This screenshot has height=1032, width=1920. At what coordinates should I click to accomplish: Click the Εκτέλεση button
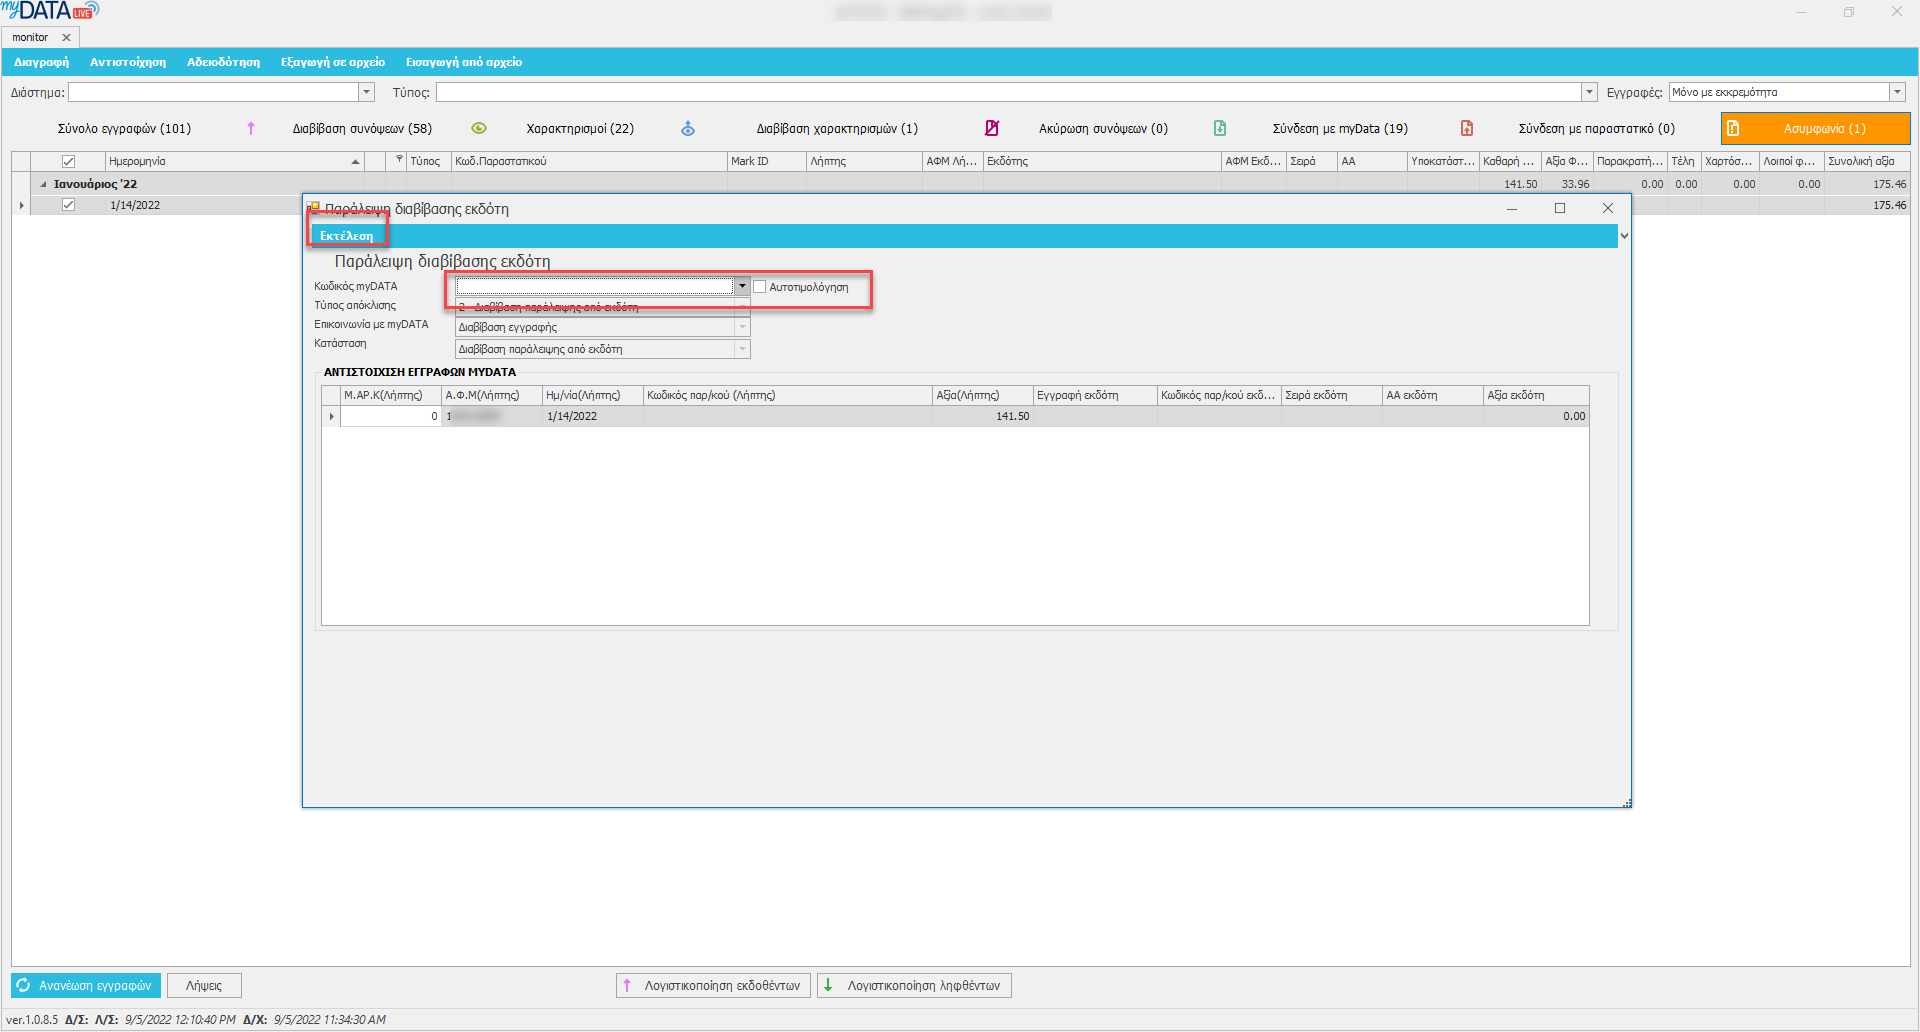coord(346,236)
